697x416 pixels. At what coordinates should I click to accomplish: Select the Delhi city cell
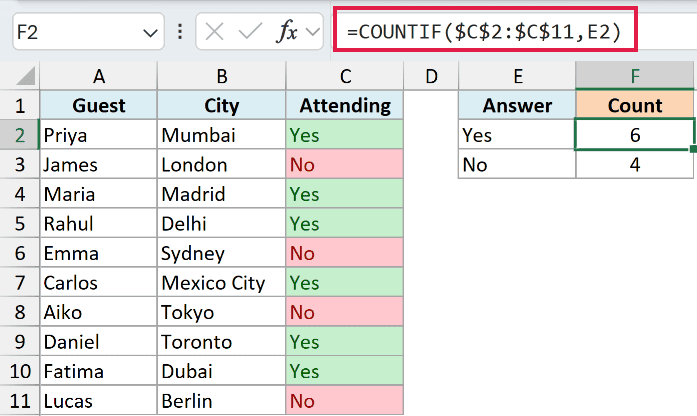coord(221,224)
